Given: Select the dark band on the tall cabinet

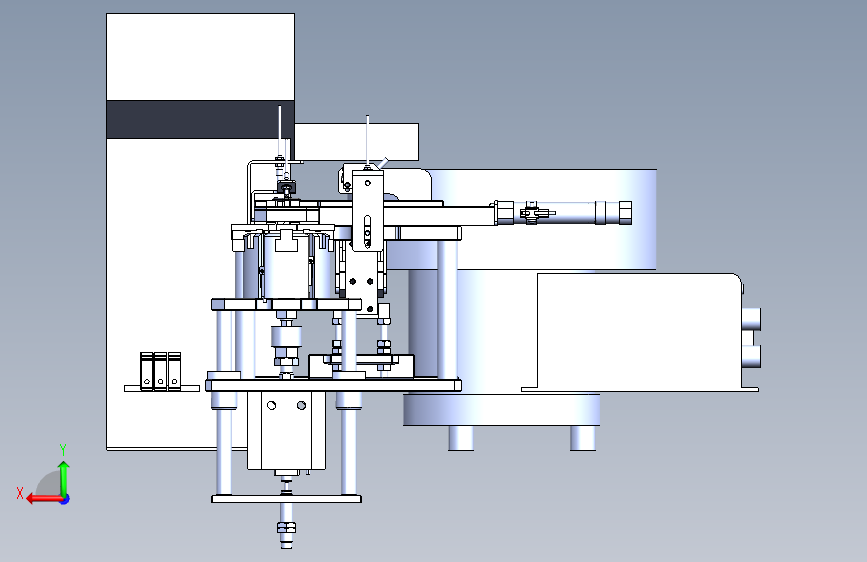Looking at the screenshot, I should coord(200,119).
